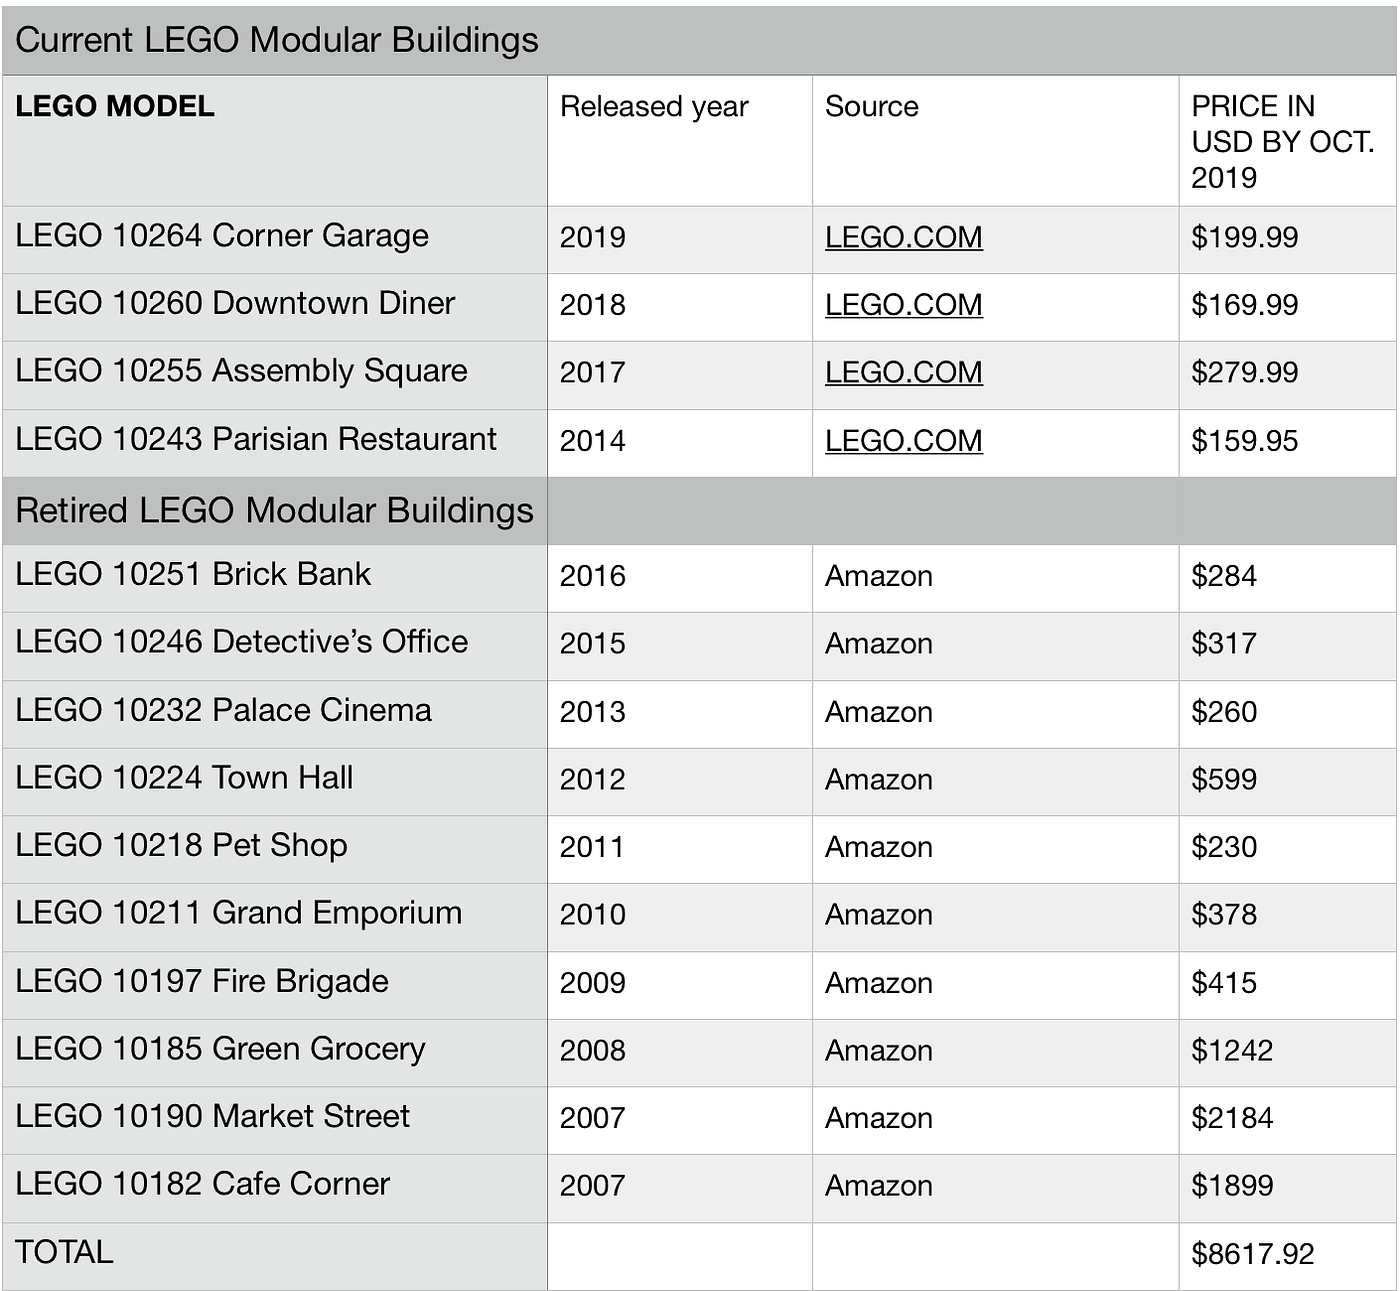Select the LEGO MODEL column header
The image size is (1400, 1291).
pyautogui.click(x=274, y=141)
